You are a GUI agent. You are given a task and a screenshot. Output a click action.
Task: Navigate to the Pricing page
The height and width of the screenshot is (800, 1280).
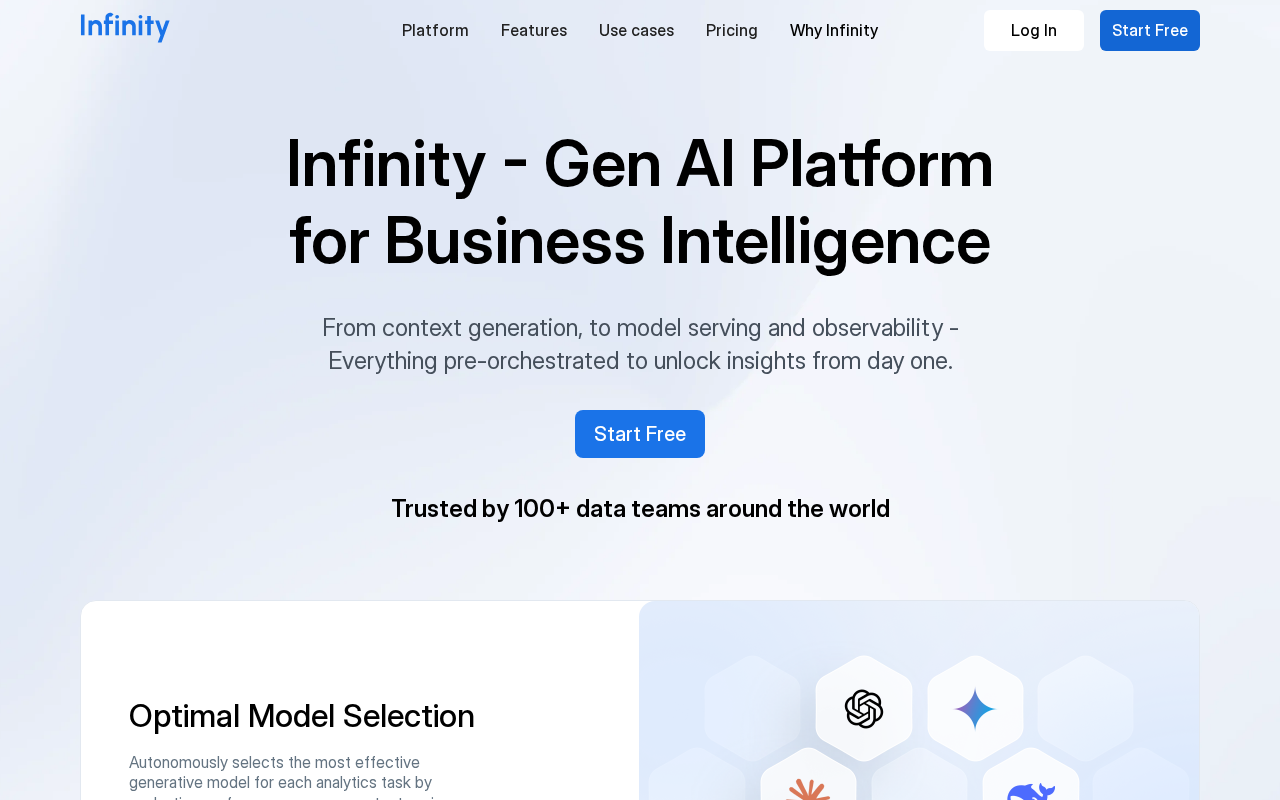pyautogui.click(x=732, y=30)
